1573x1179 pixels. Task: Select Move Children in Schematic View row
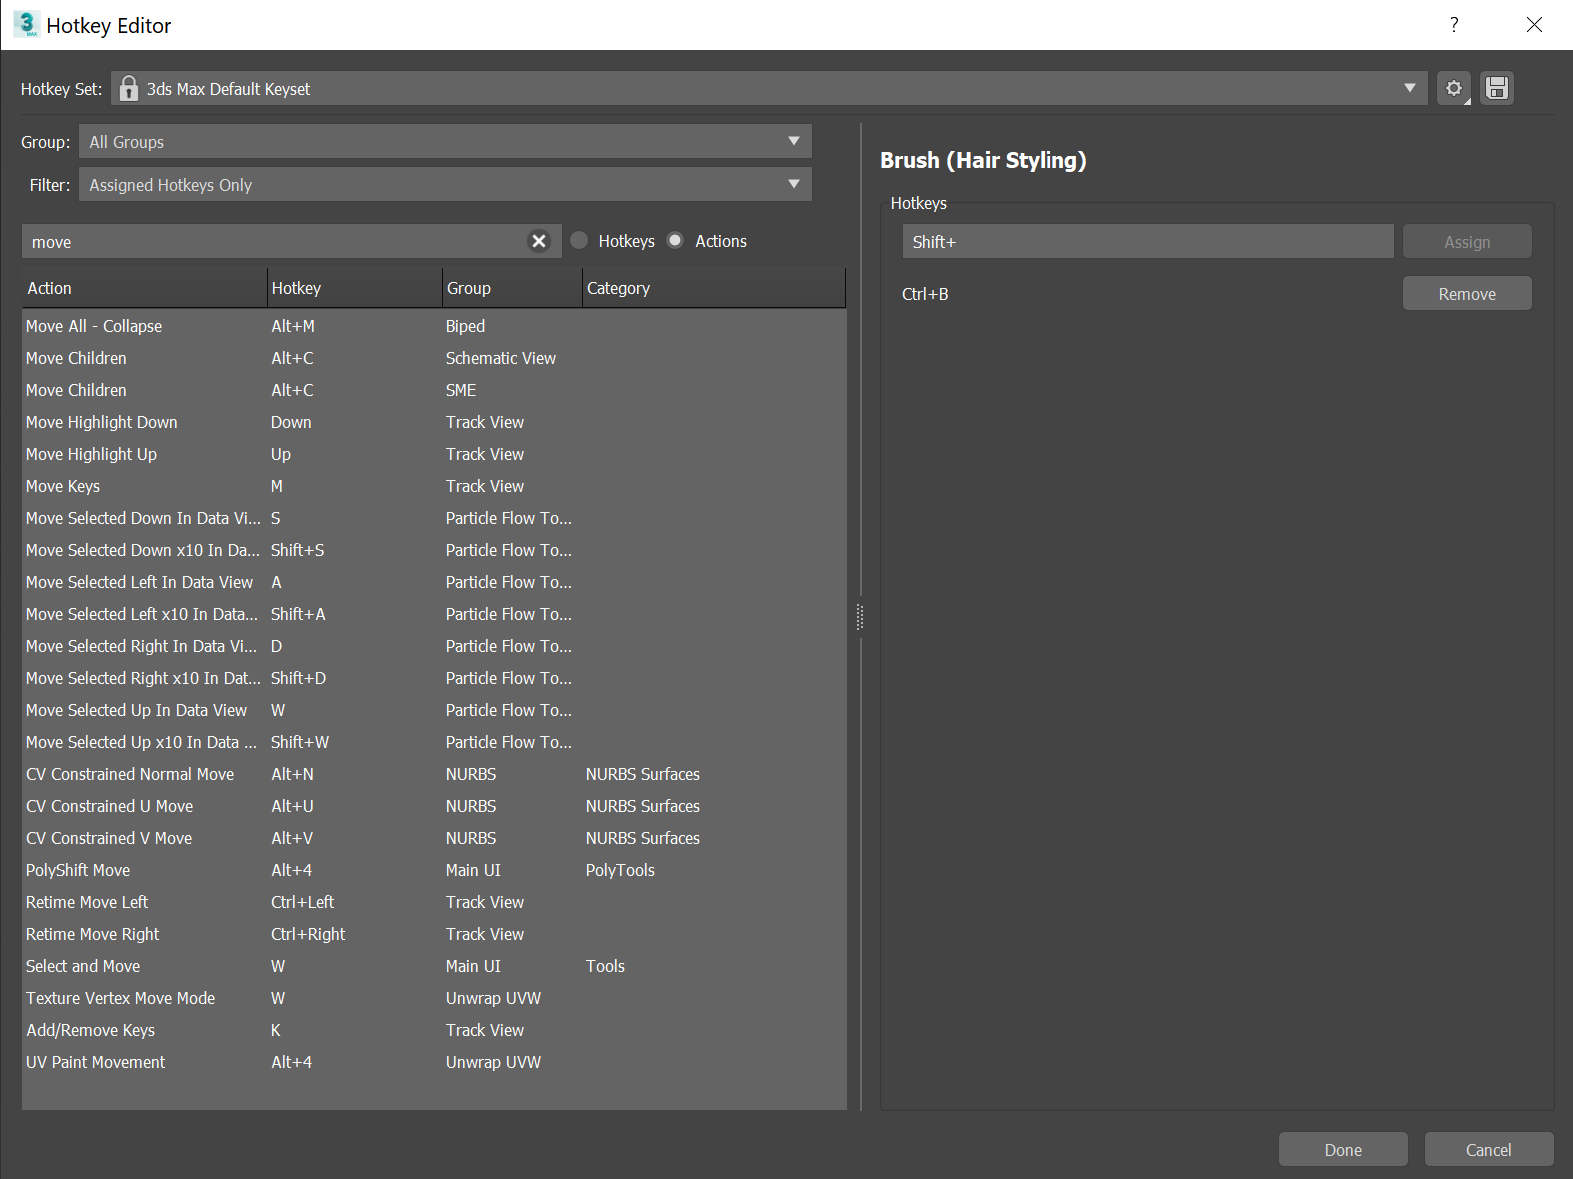point(434,358)
